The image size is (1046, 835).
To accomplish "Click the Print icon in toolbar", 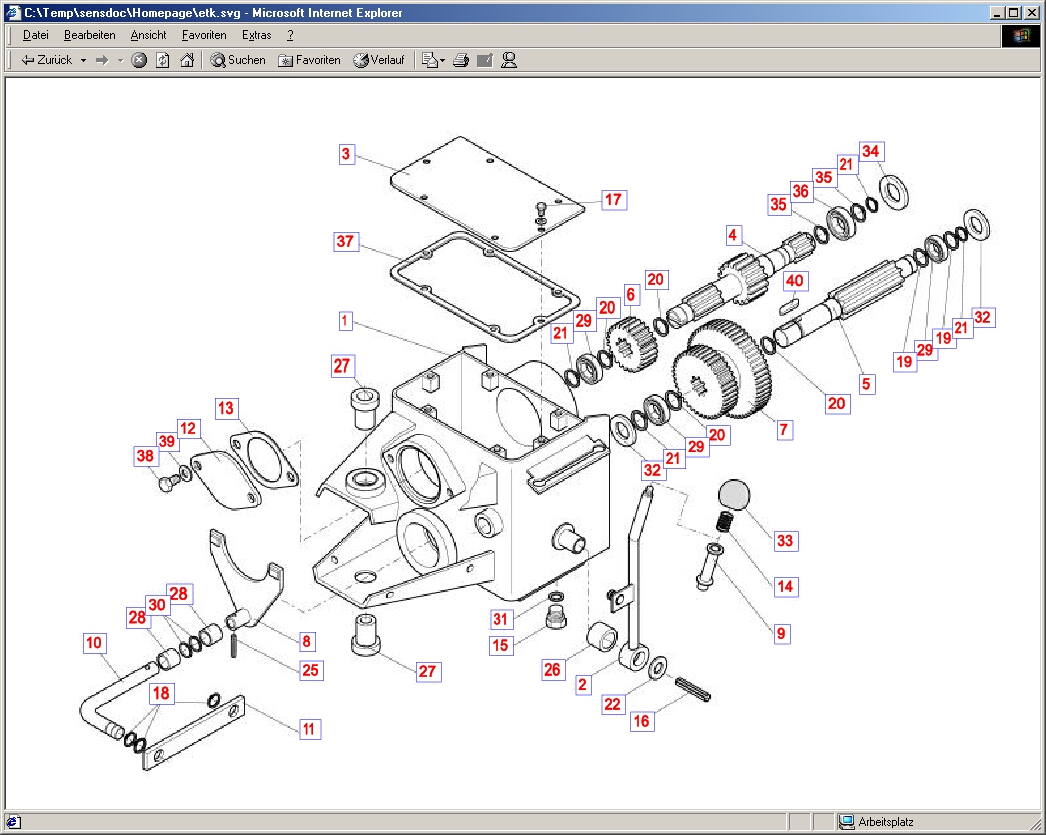I will pos(461,60).
